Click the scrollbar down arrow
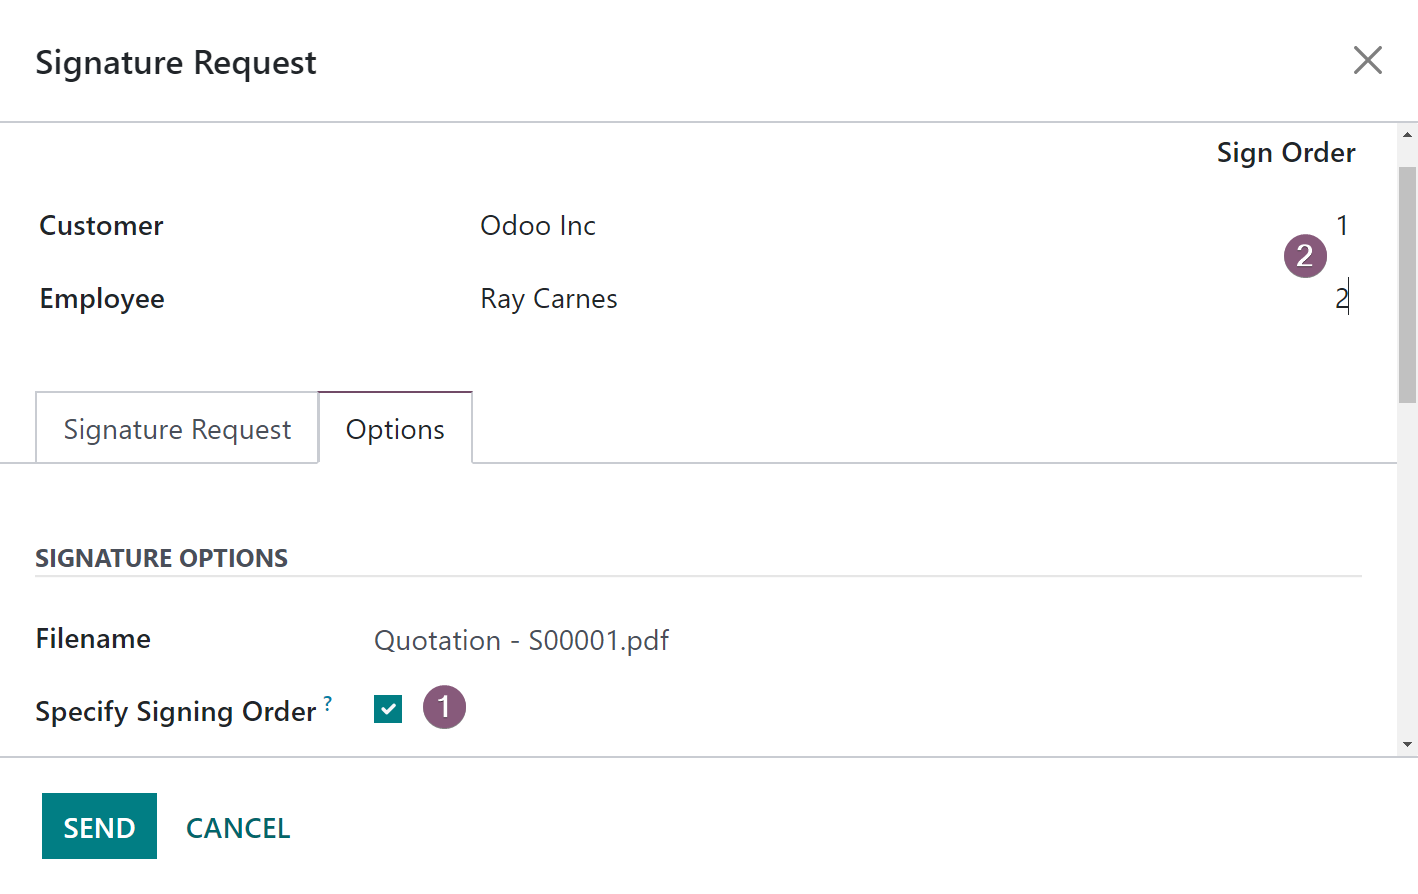The width and height of the screenshot is (1418, 894). 1407,744
